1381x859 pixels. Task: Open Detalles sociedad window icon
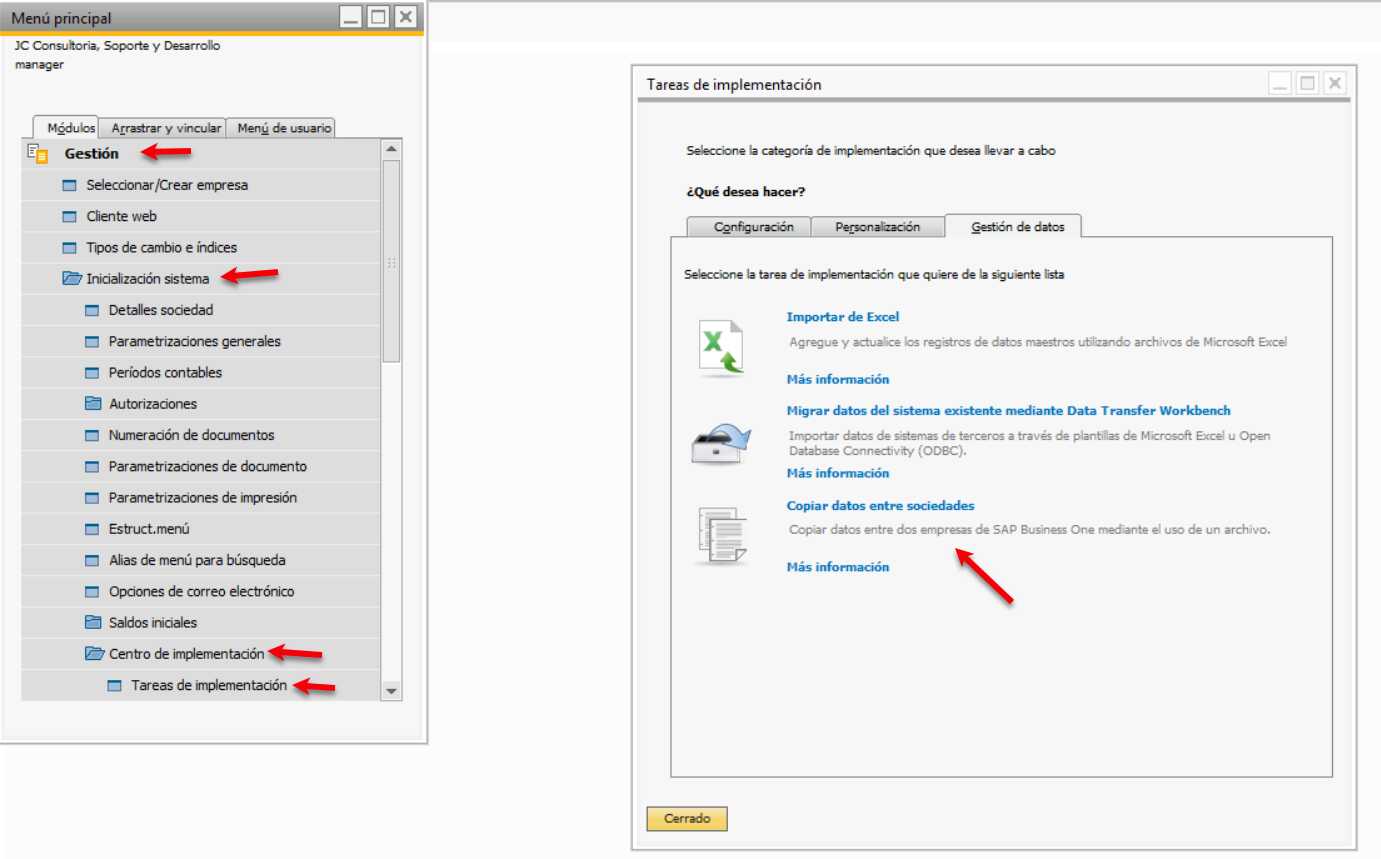92,310
